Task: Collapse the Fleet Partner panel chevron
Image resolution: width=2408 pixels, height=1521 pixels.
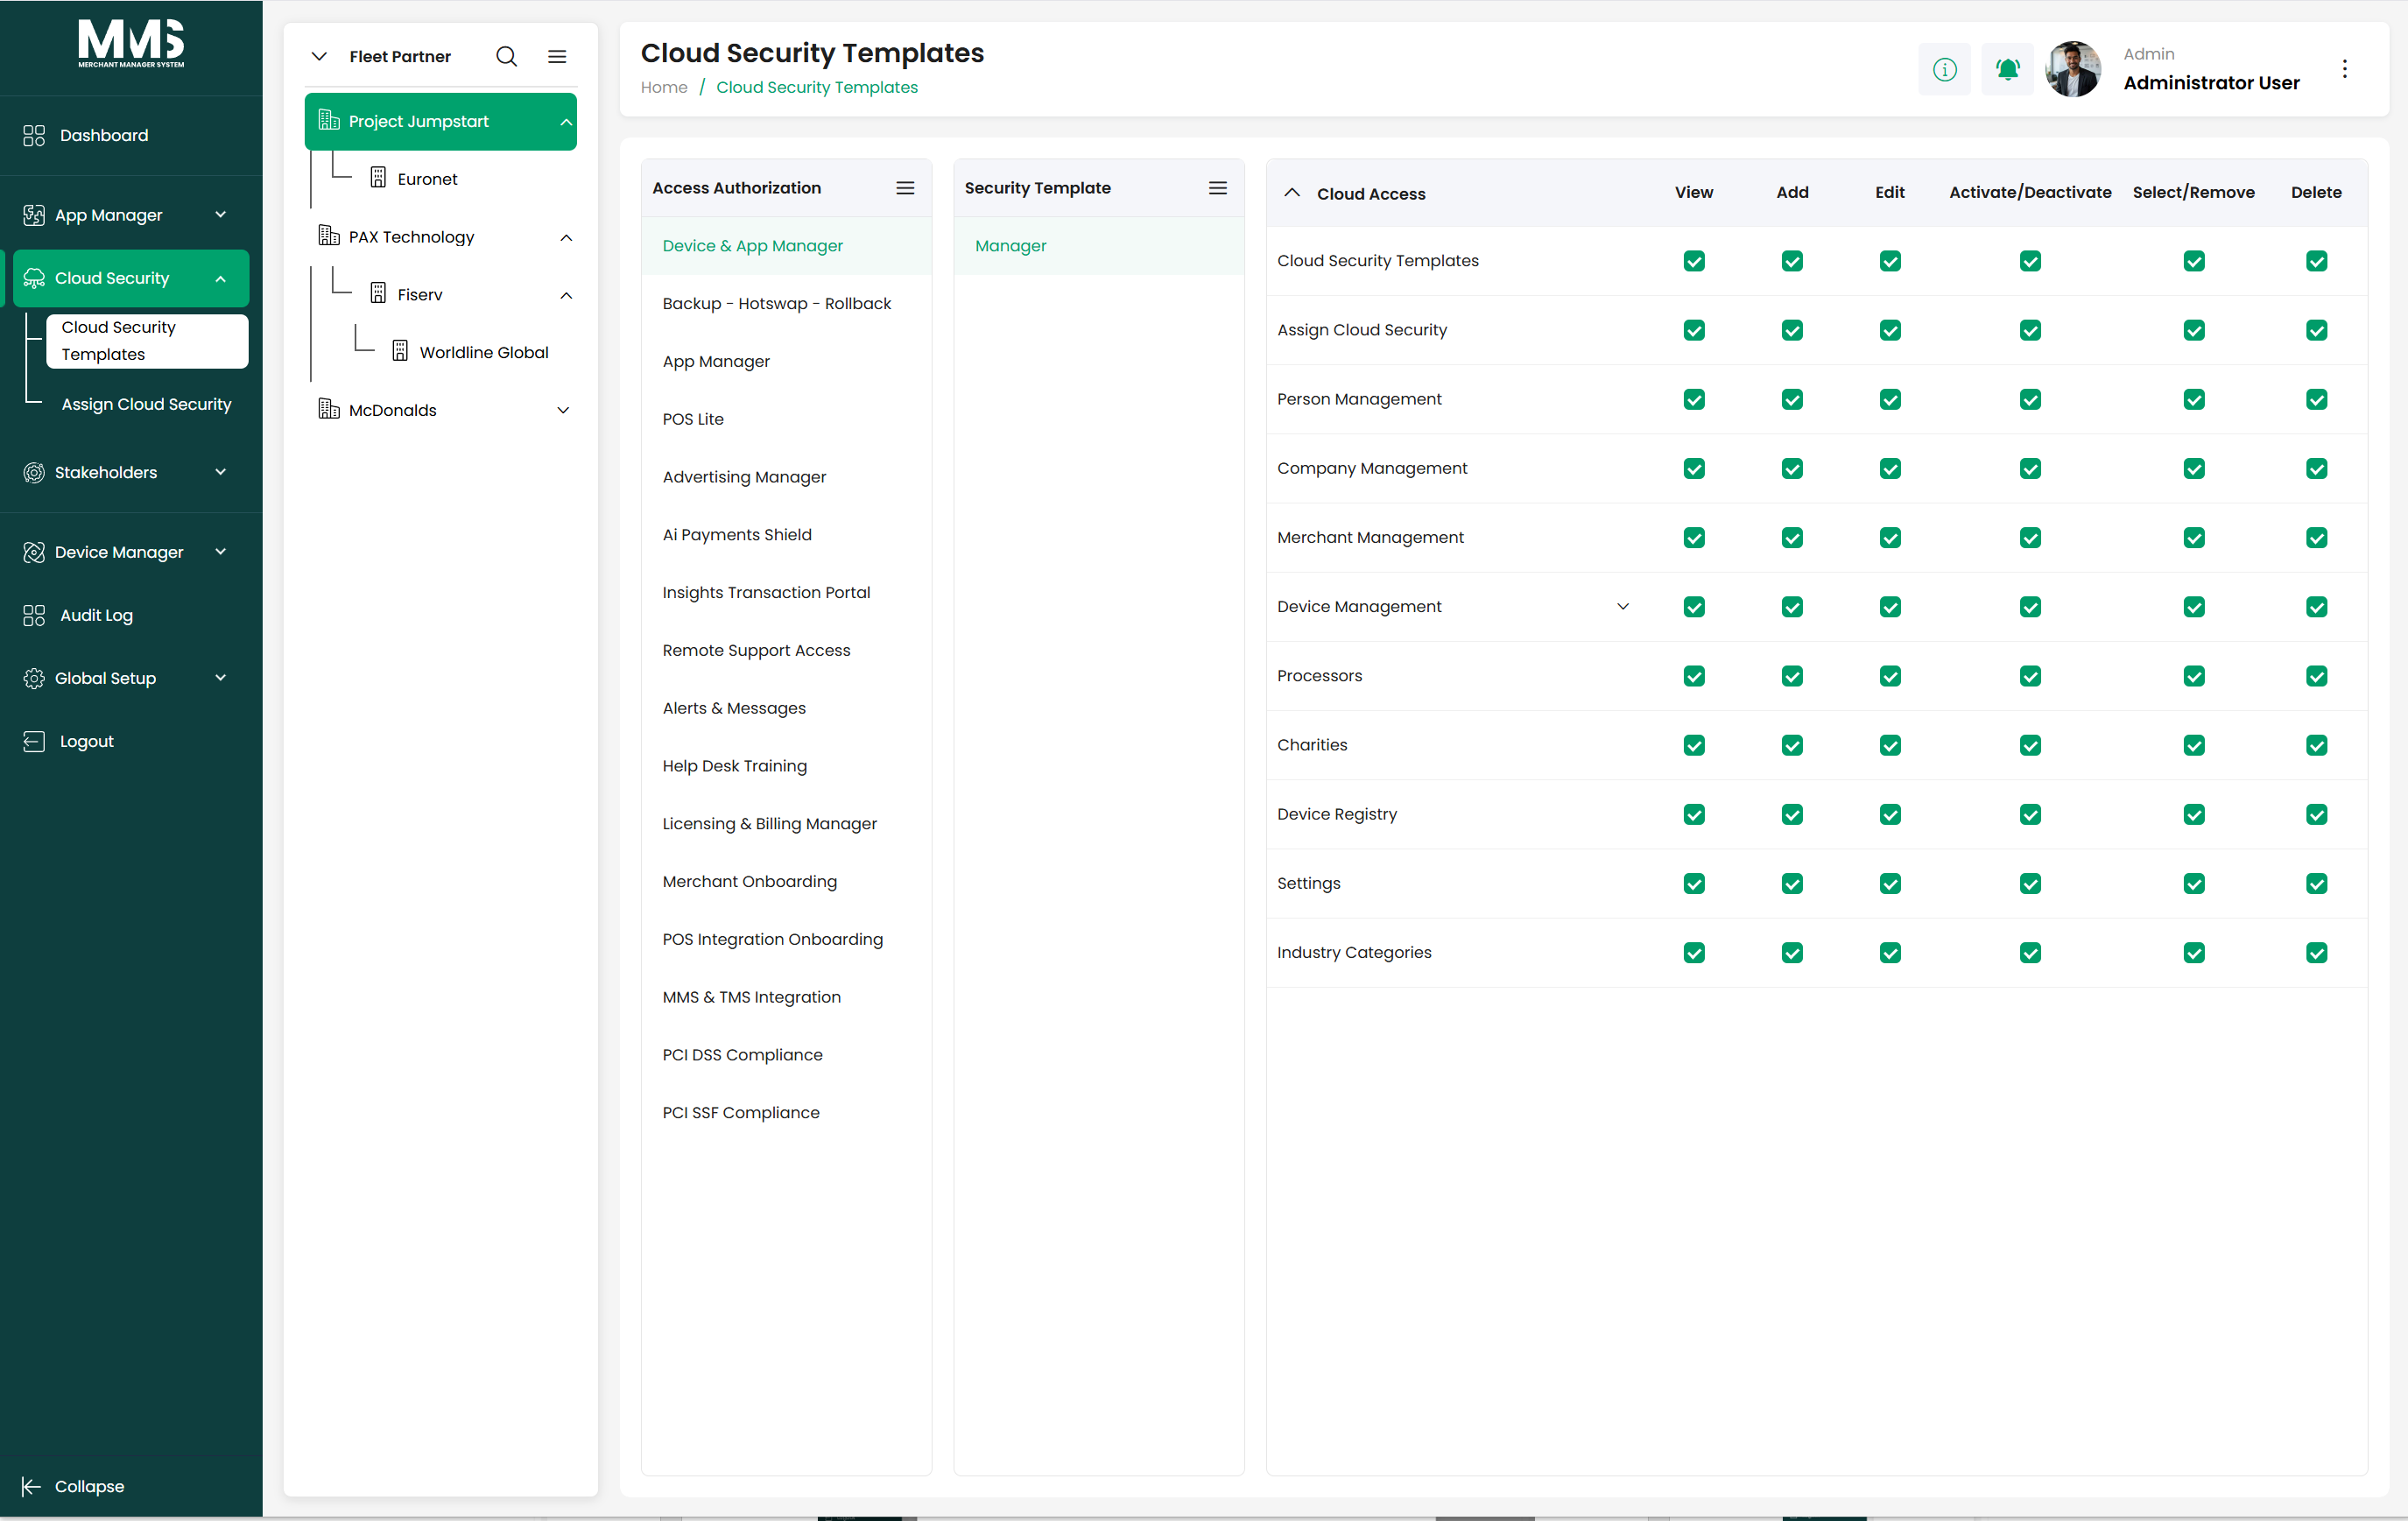Action: point(319,56)
